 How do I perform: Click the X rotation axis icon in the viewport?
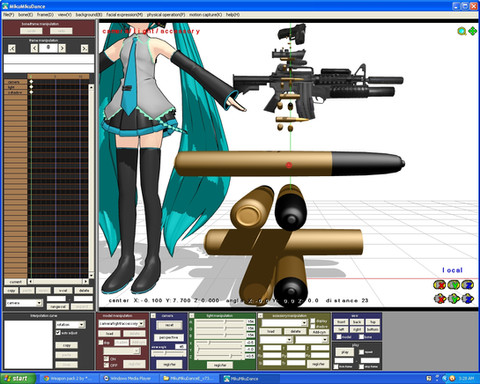point(439,285)
